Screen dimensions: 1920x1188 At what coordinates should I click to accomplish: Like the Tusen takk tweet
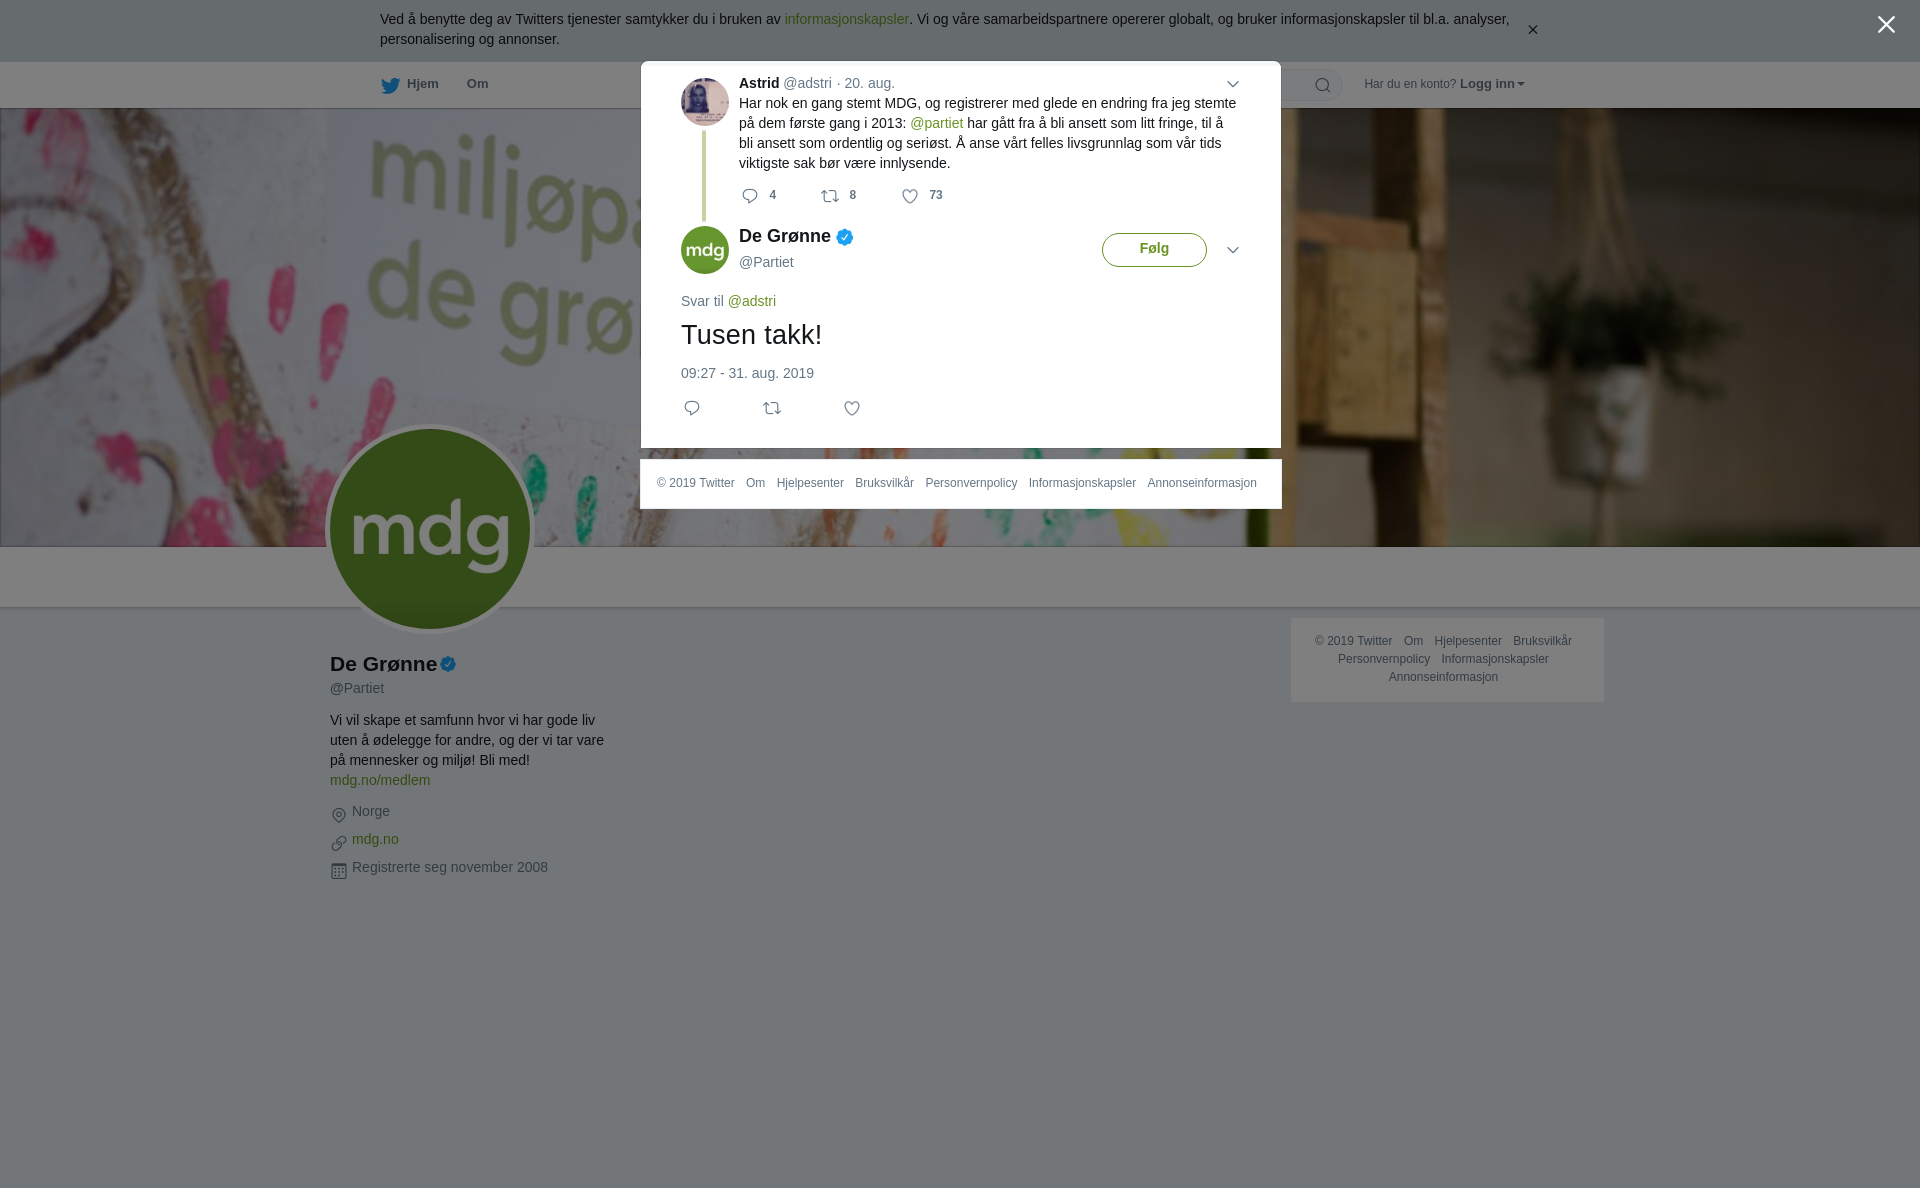(852, 408)
